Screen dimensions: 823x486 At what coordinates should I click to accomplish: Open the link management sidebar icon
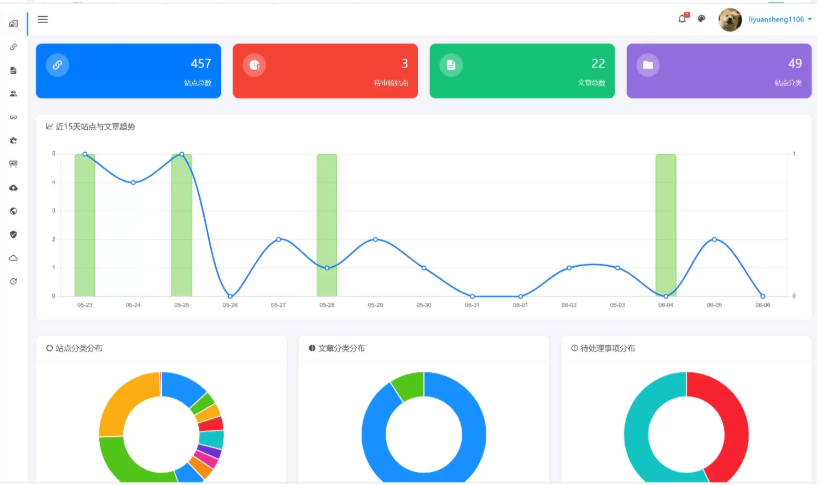pos(13,47)
